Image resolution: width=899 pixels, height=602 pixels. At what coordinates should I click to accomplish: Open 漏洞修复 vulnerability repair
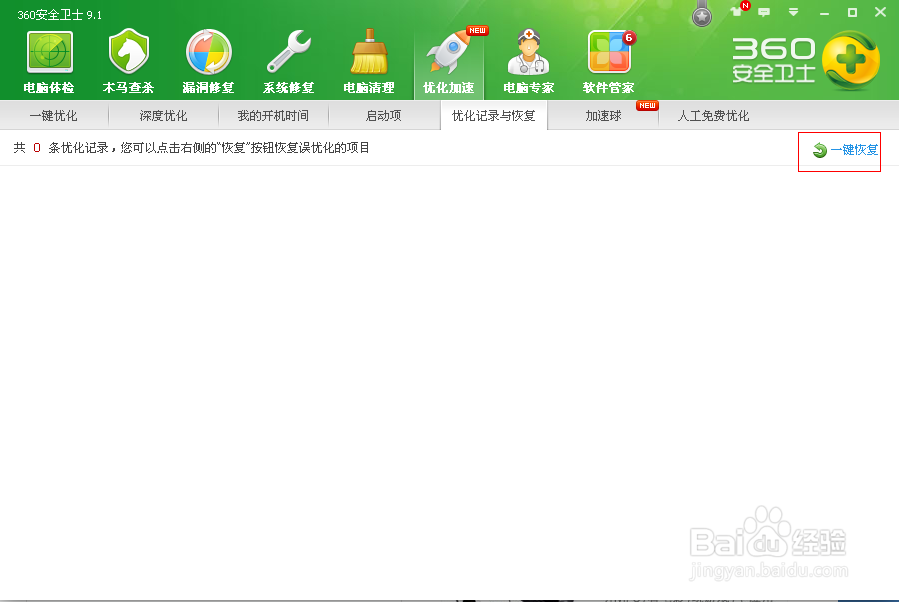click(x=208, y=62)
